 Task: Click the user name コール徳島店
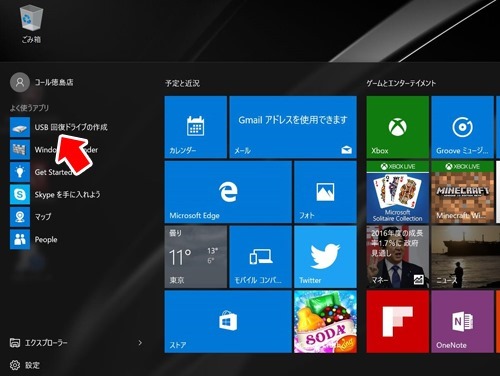[54, 82]
